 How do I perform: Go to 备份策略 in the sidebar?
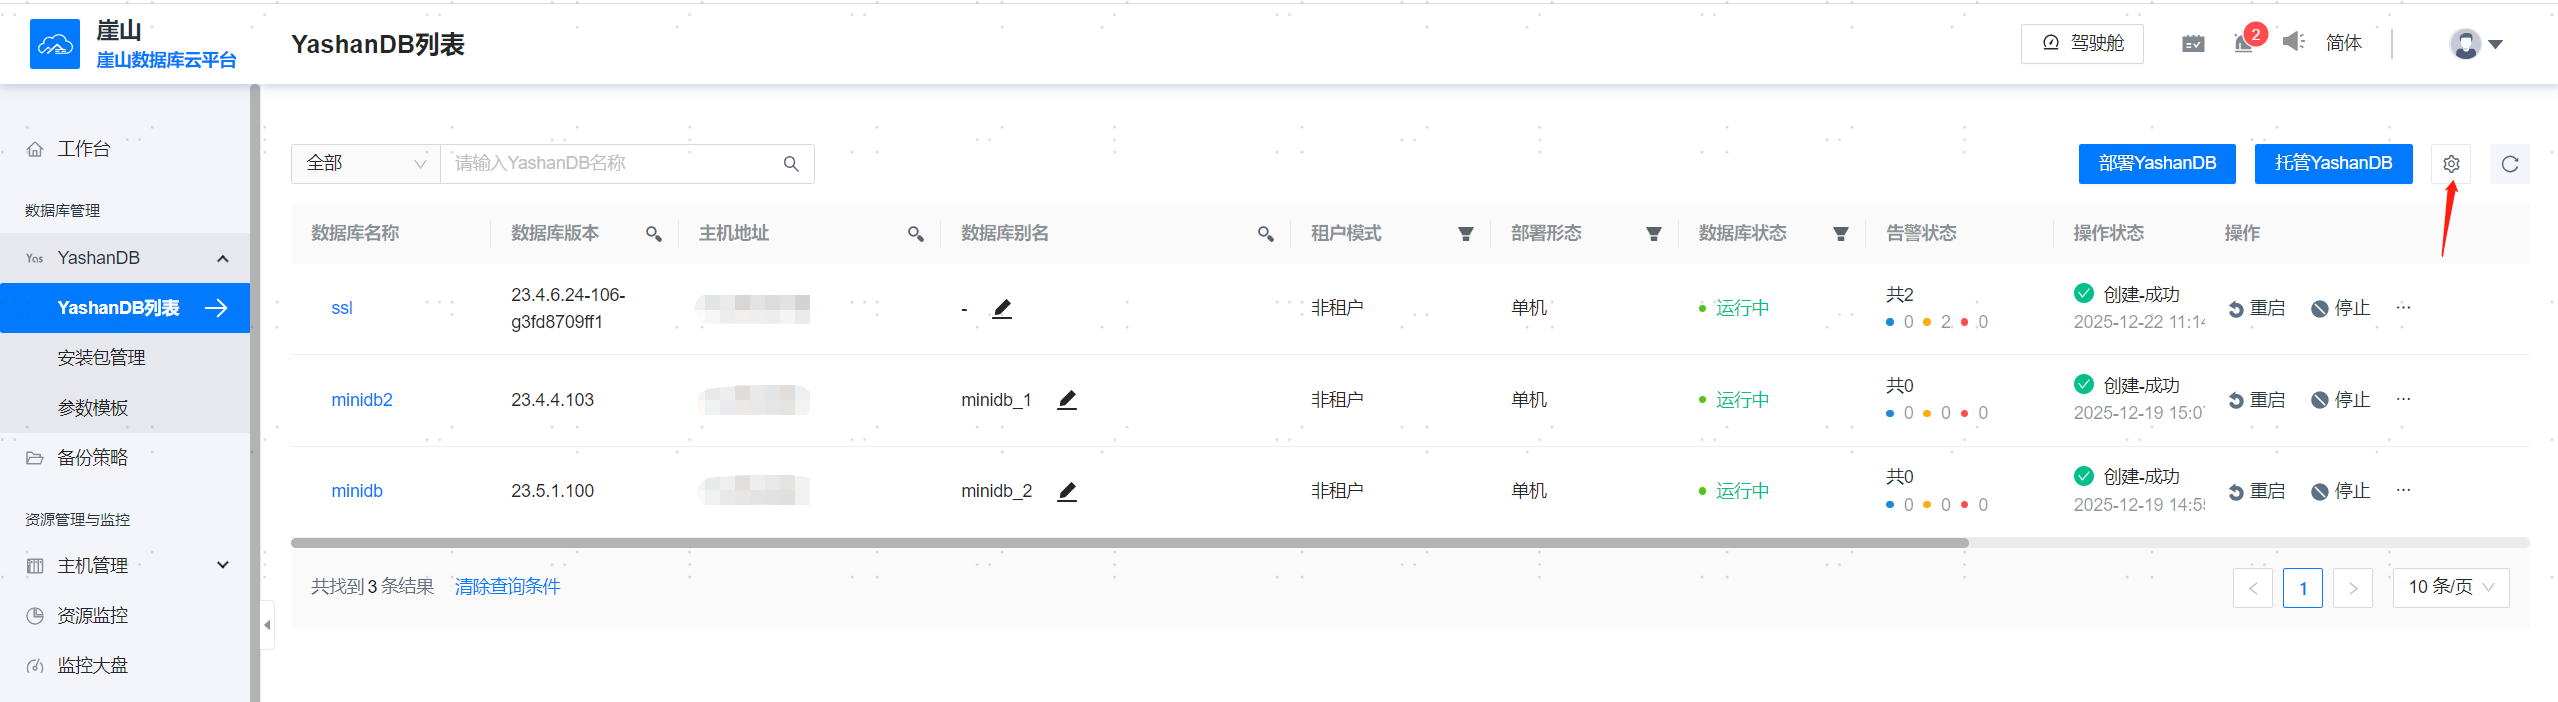click(95, 457)
